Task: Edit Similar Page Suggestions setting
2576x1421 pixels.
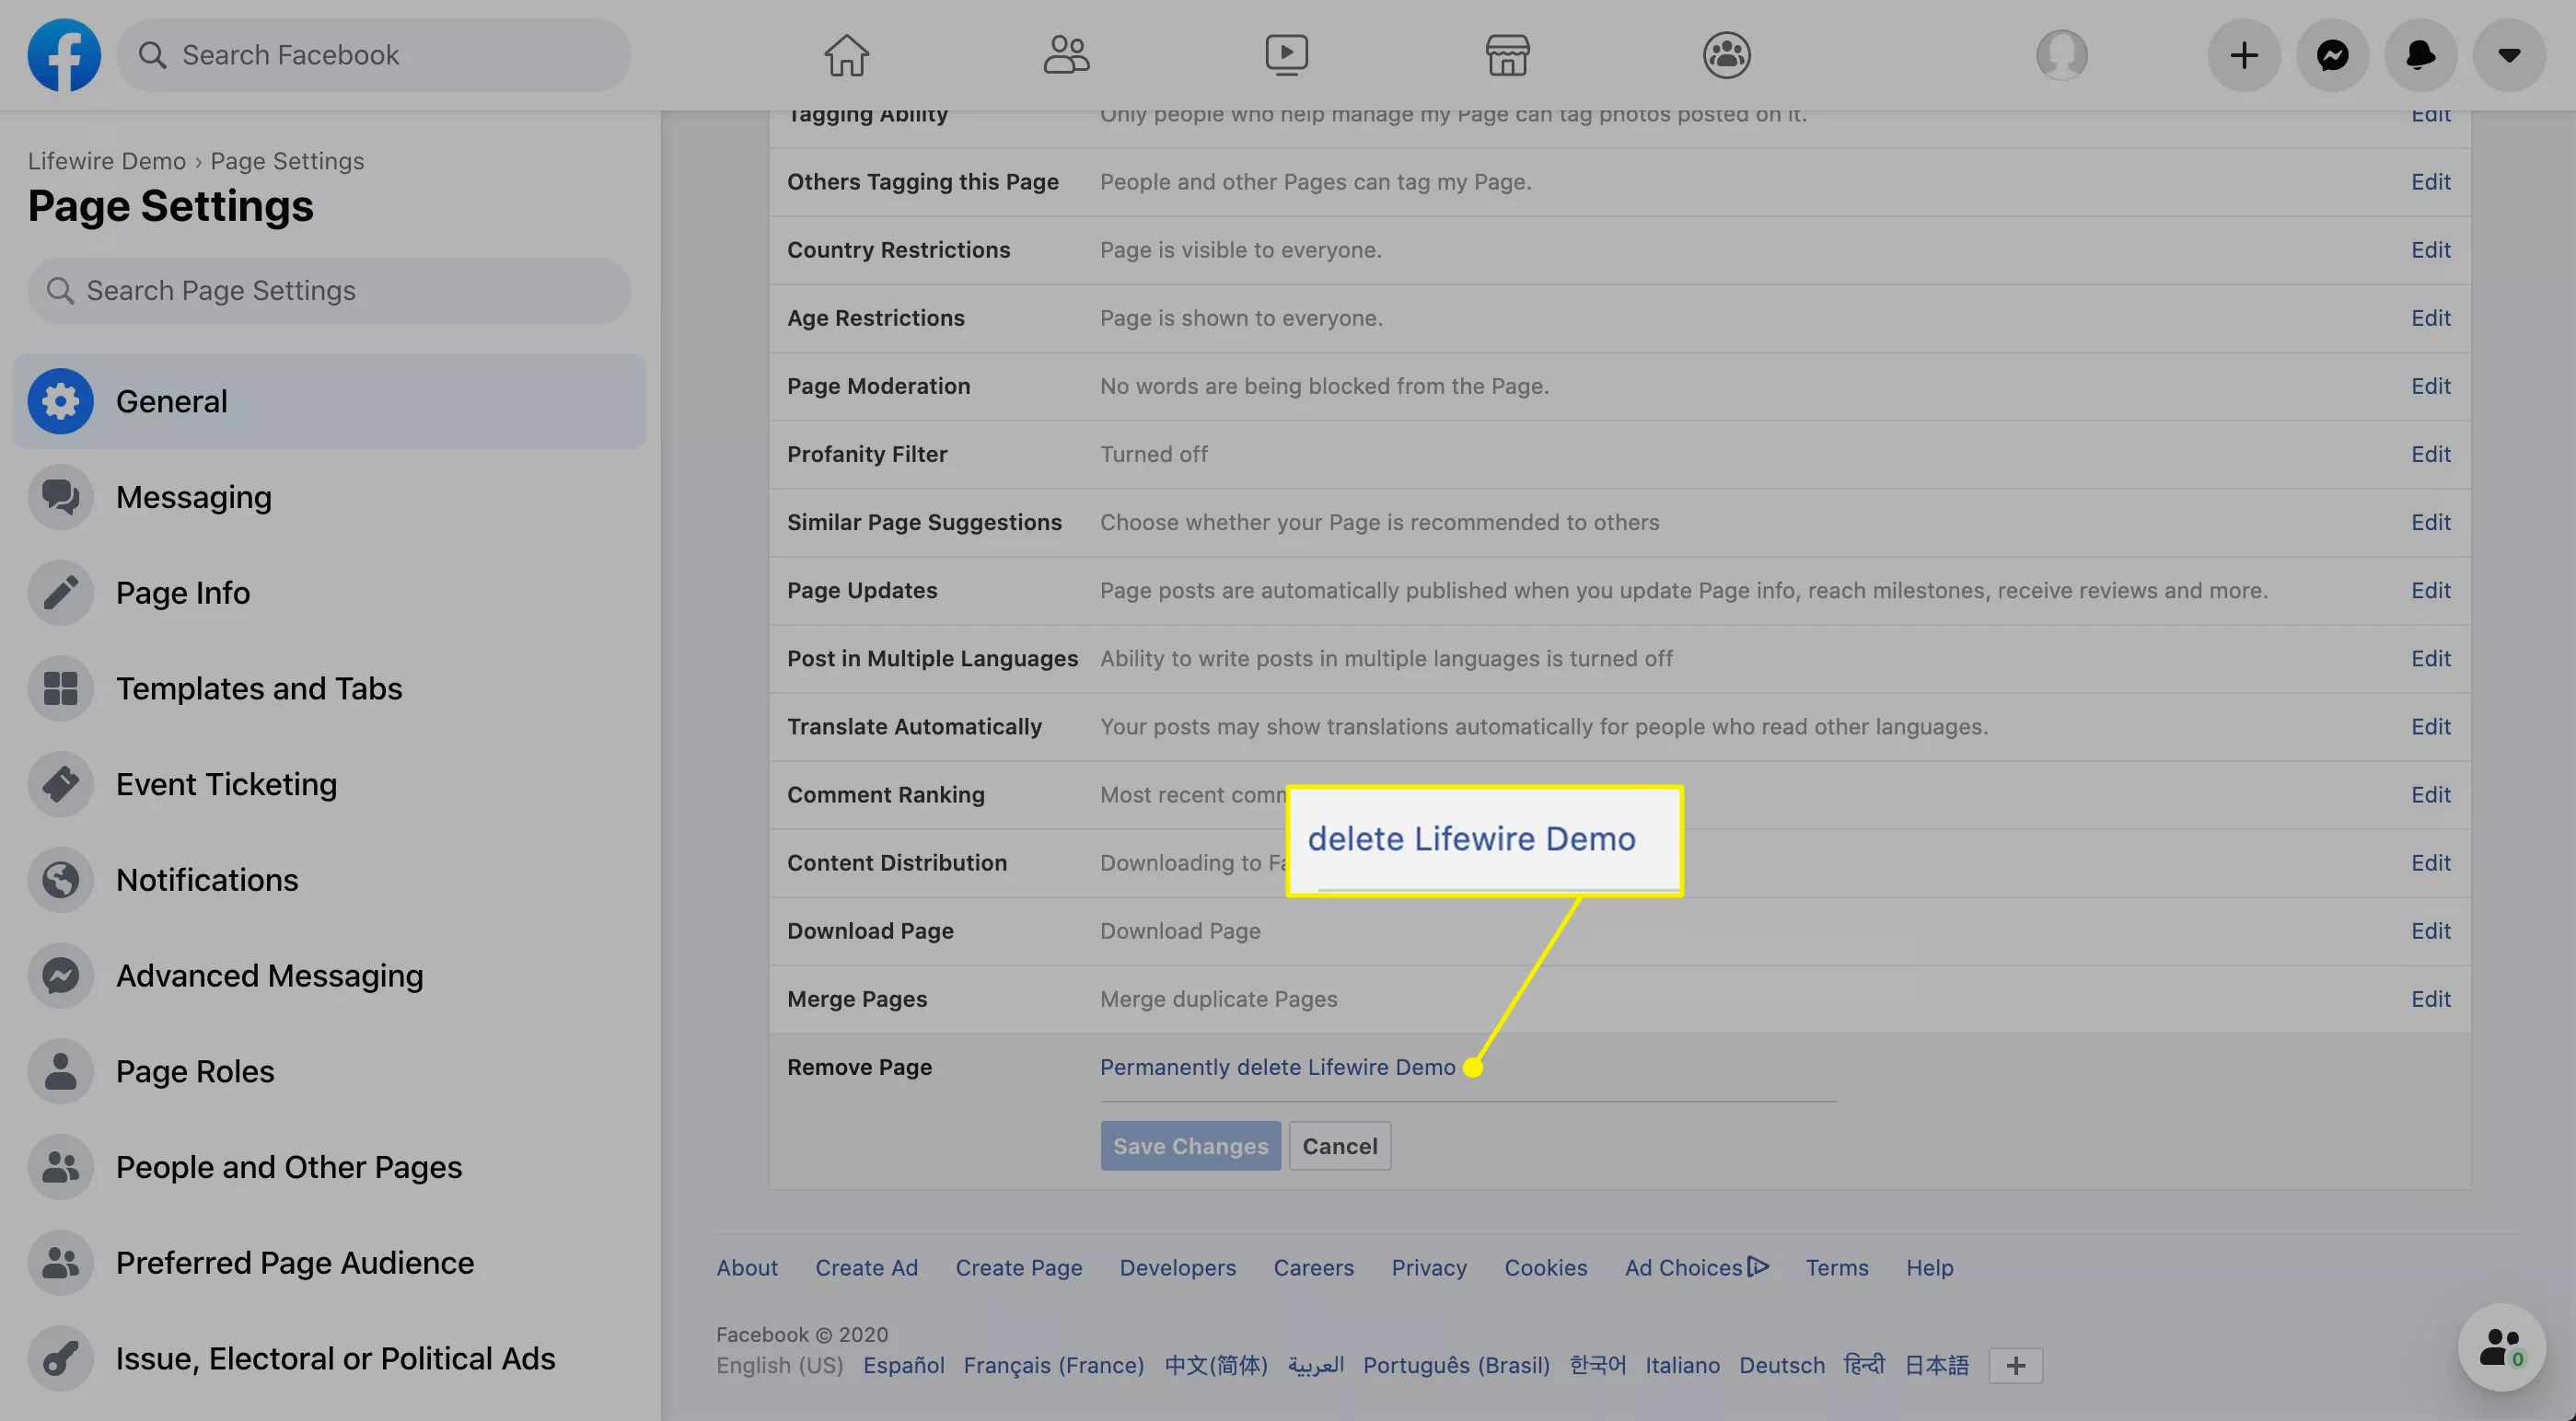Action: pos(2430,522)
